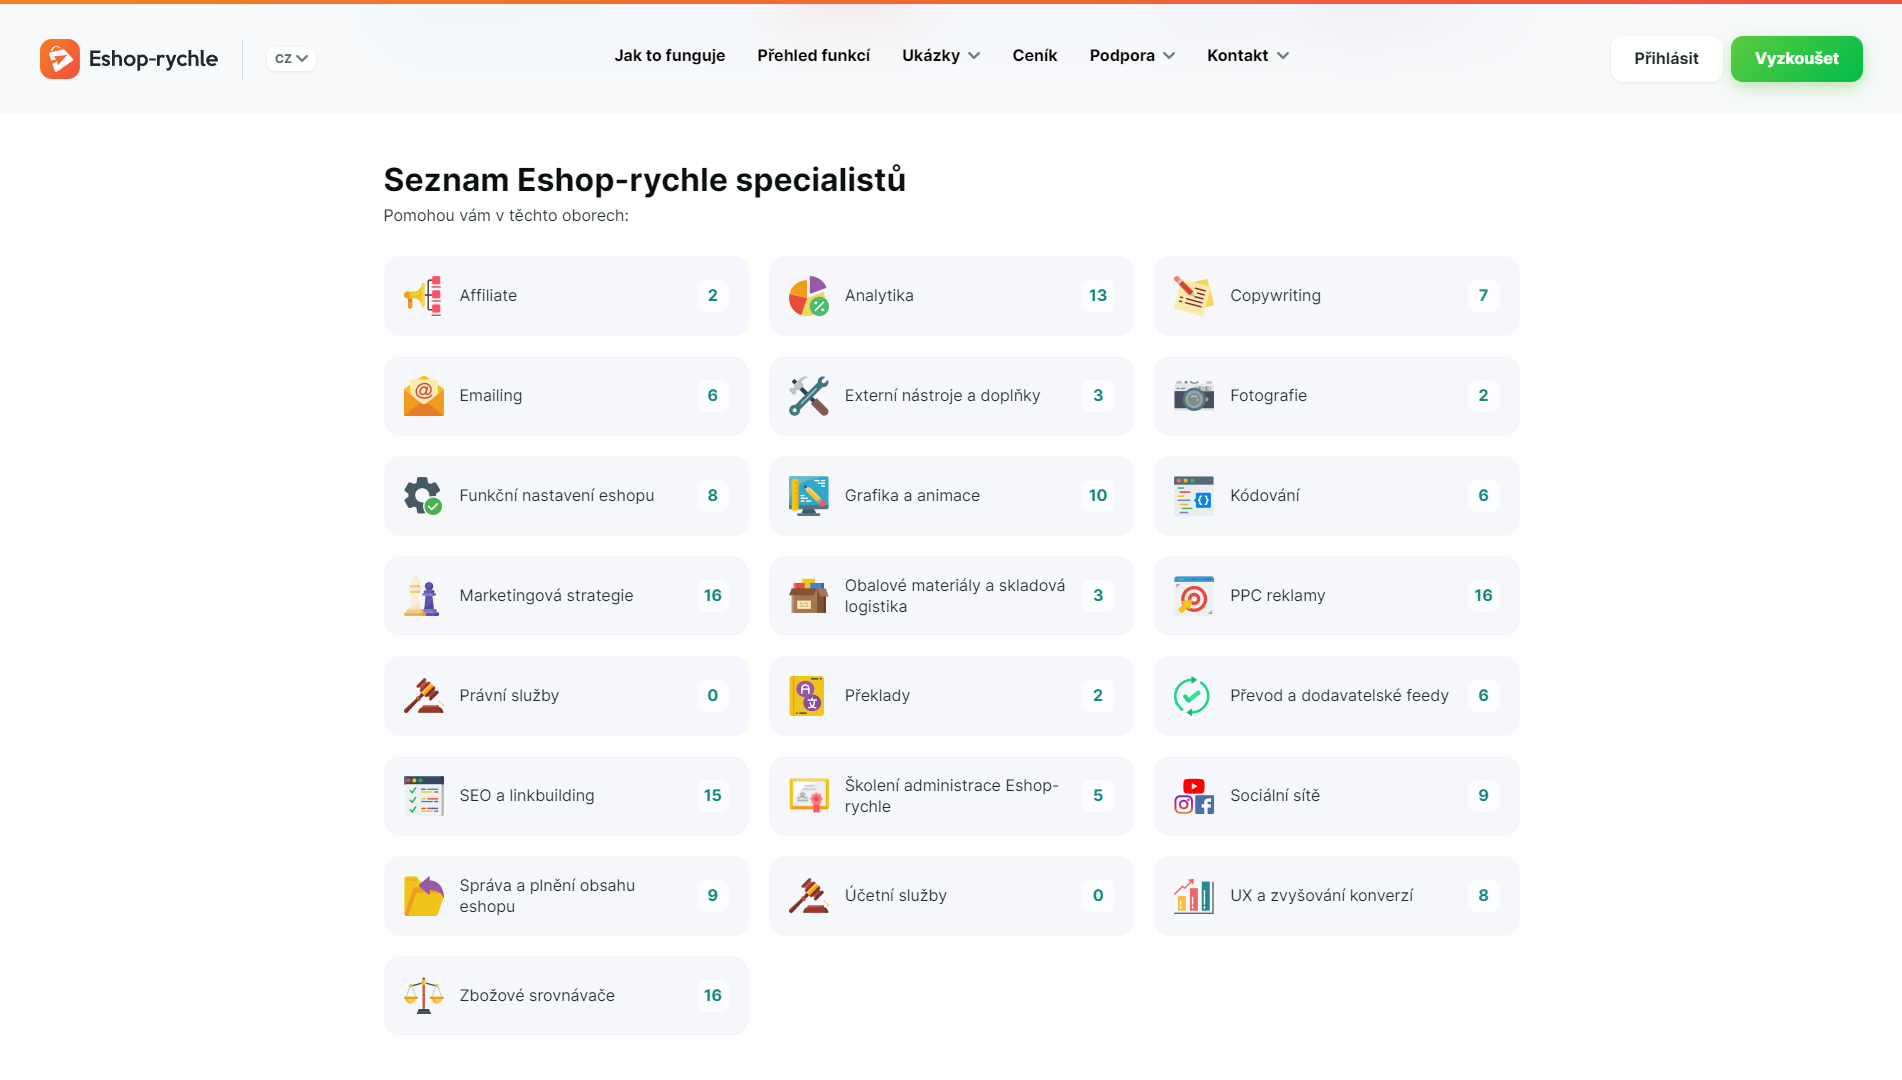This screenshot has width=1902, height=1080.
Task: Click the Zbožové srovnávače scales icon
Action: pos(423,996)
